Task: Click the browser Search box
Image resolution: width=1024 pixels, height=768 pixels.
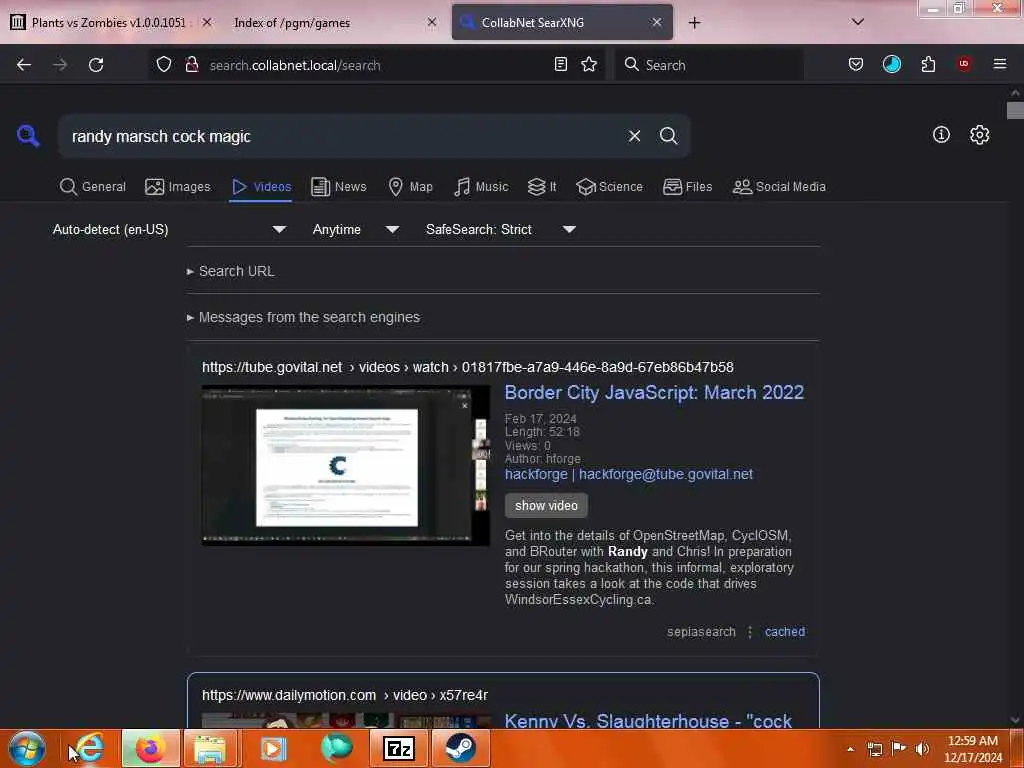Action: 709,65
